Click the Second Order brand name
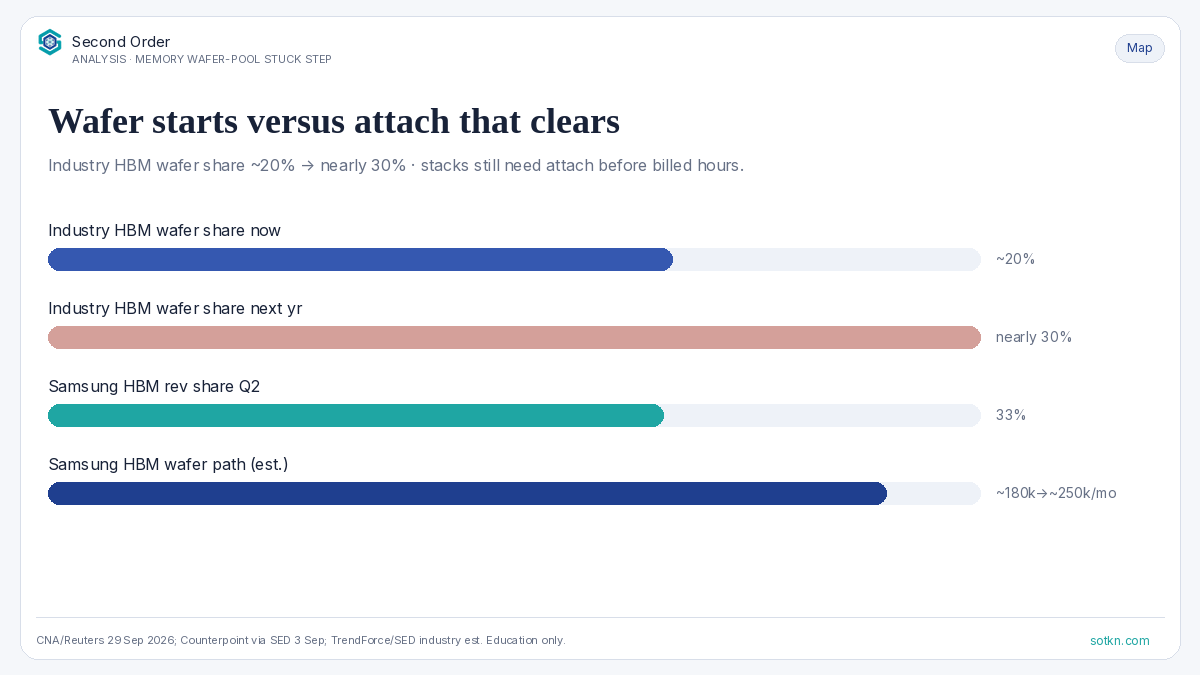Image resolution: width=1200 pixels, height=675 pixels. [121, 42]
